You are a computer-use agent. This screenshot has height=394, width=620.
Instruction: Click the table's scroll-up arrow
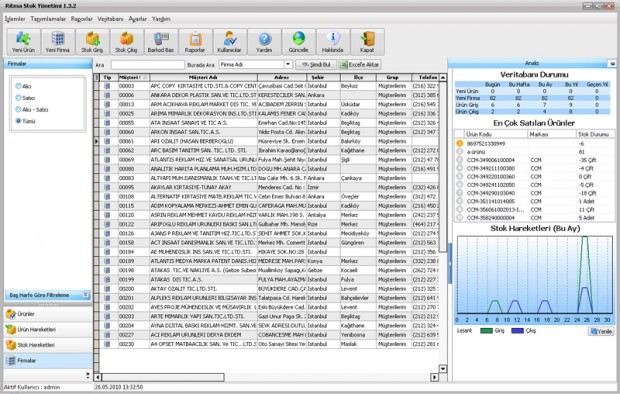point(443,78)
